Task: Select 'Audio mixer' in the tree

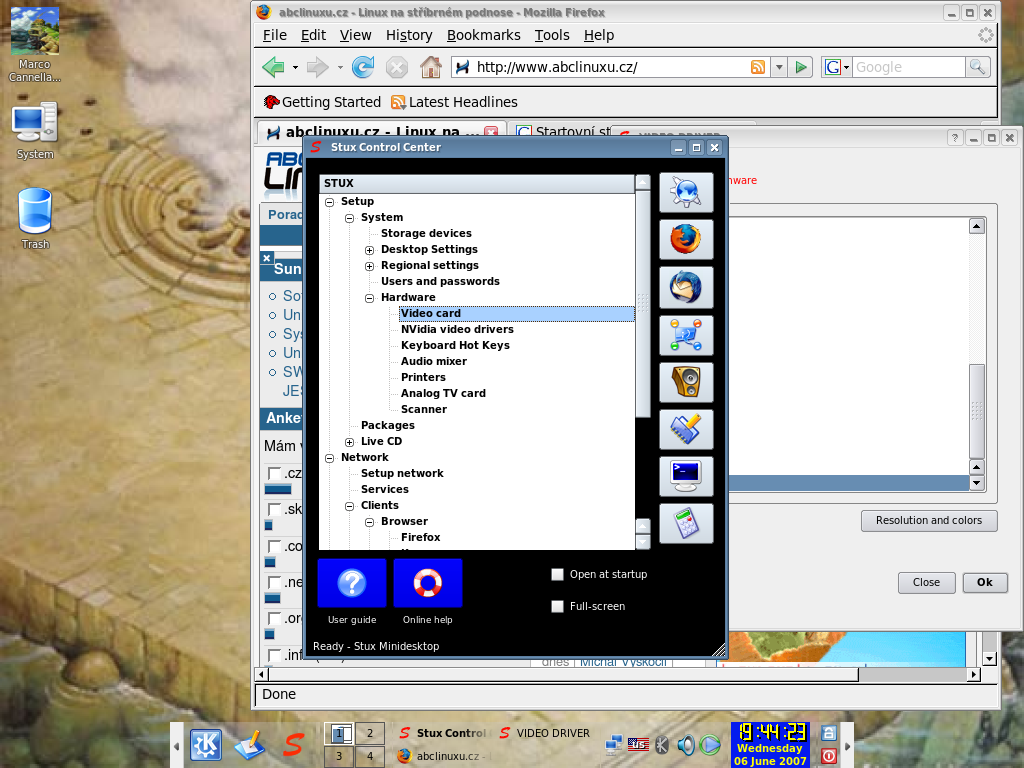Action: click(x=434, y=361)
